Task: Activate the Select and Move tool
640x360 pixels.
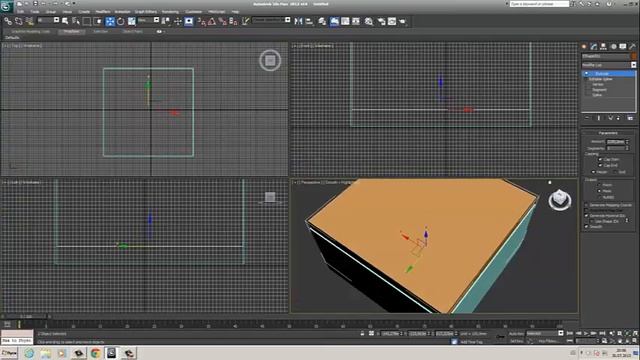Action: tap(110, 21)
